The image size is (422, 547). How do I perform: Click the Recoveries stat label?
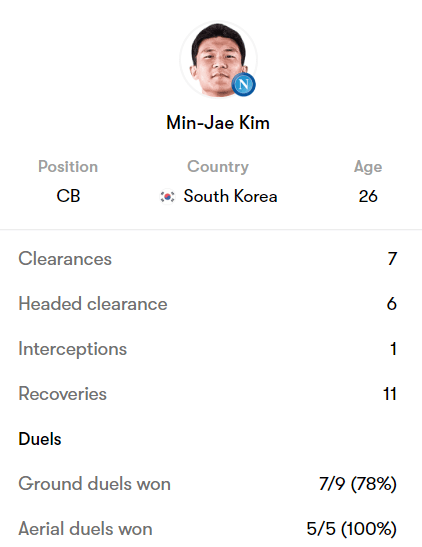(62, 394)
